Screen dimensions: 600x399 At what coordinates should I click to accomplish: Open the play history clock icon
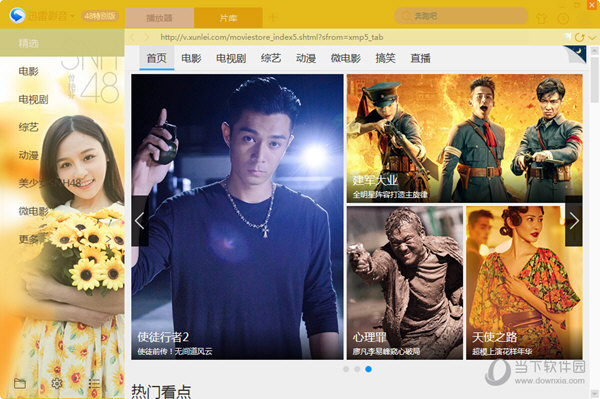point(563,18)
